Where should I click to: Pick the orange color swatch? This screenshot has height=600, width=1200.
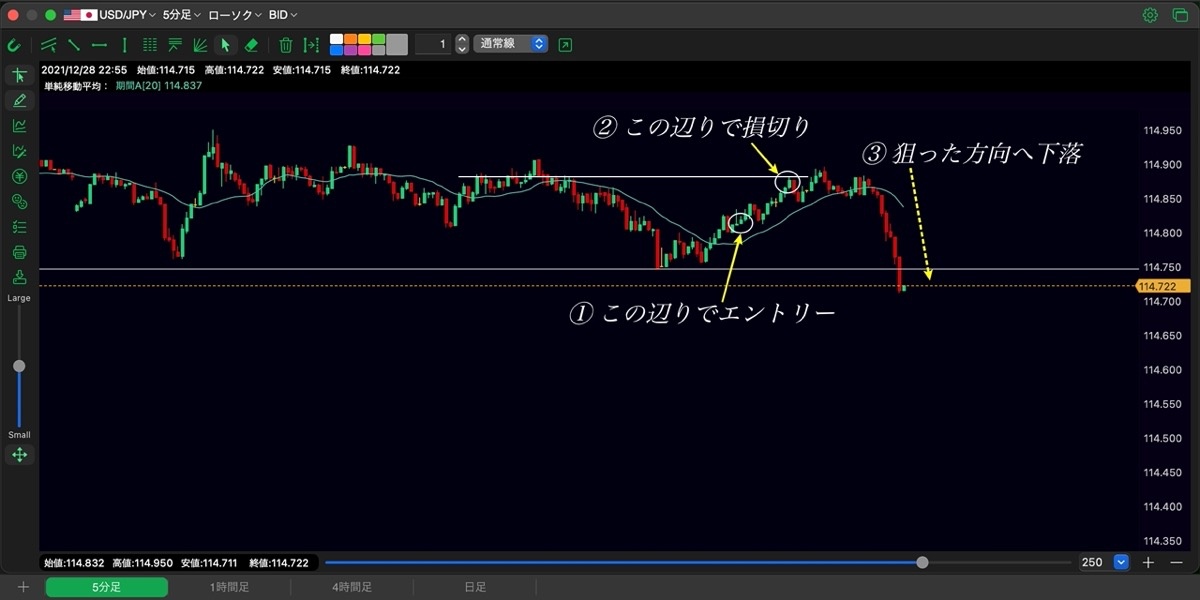350,39
